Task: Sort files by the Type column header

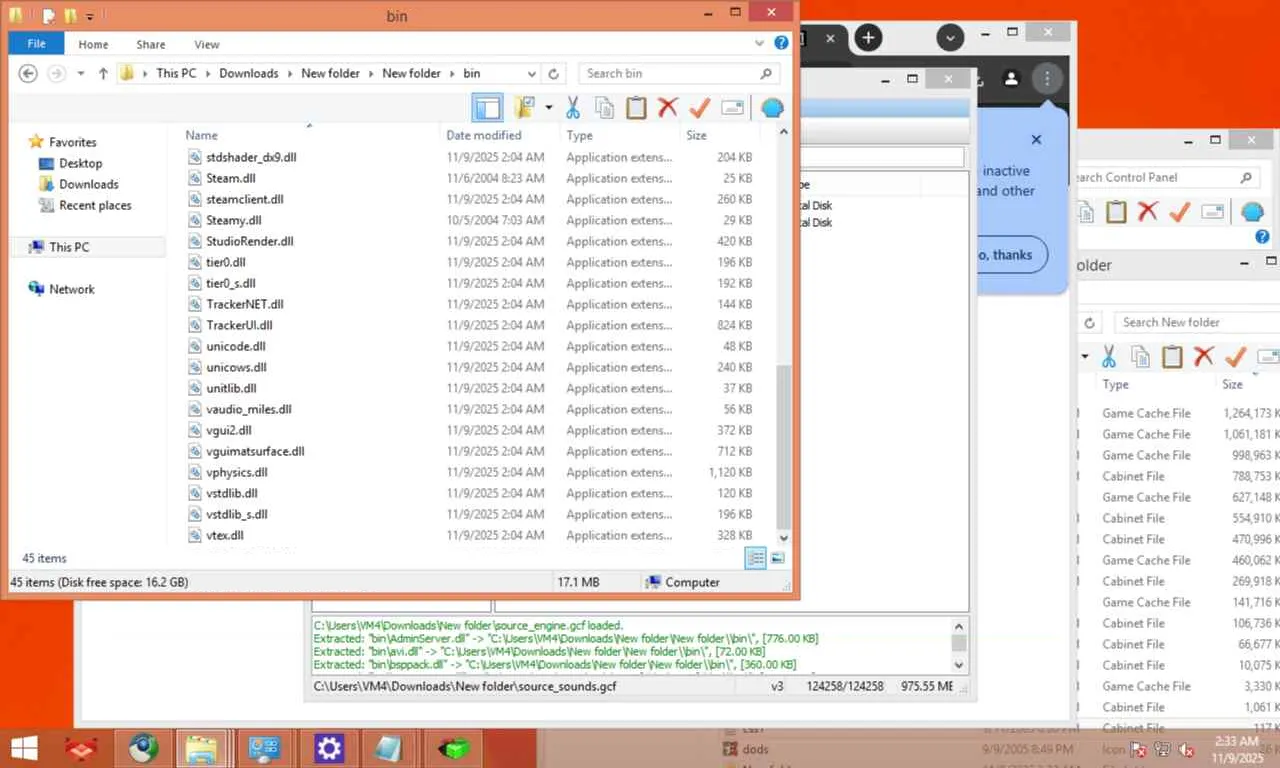Action: [579, 135]
